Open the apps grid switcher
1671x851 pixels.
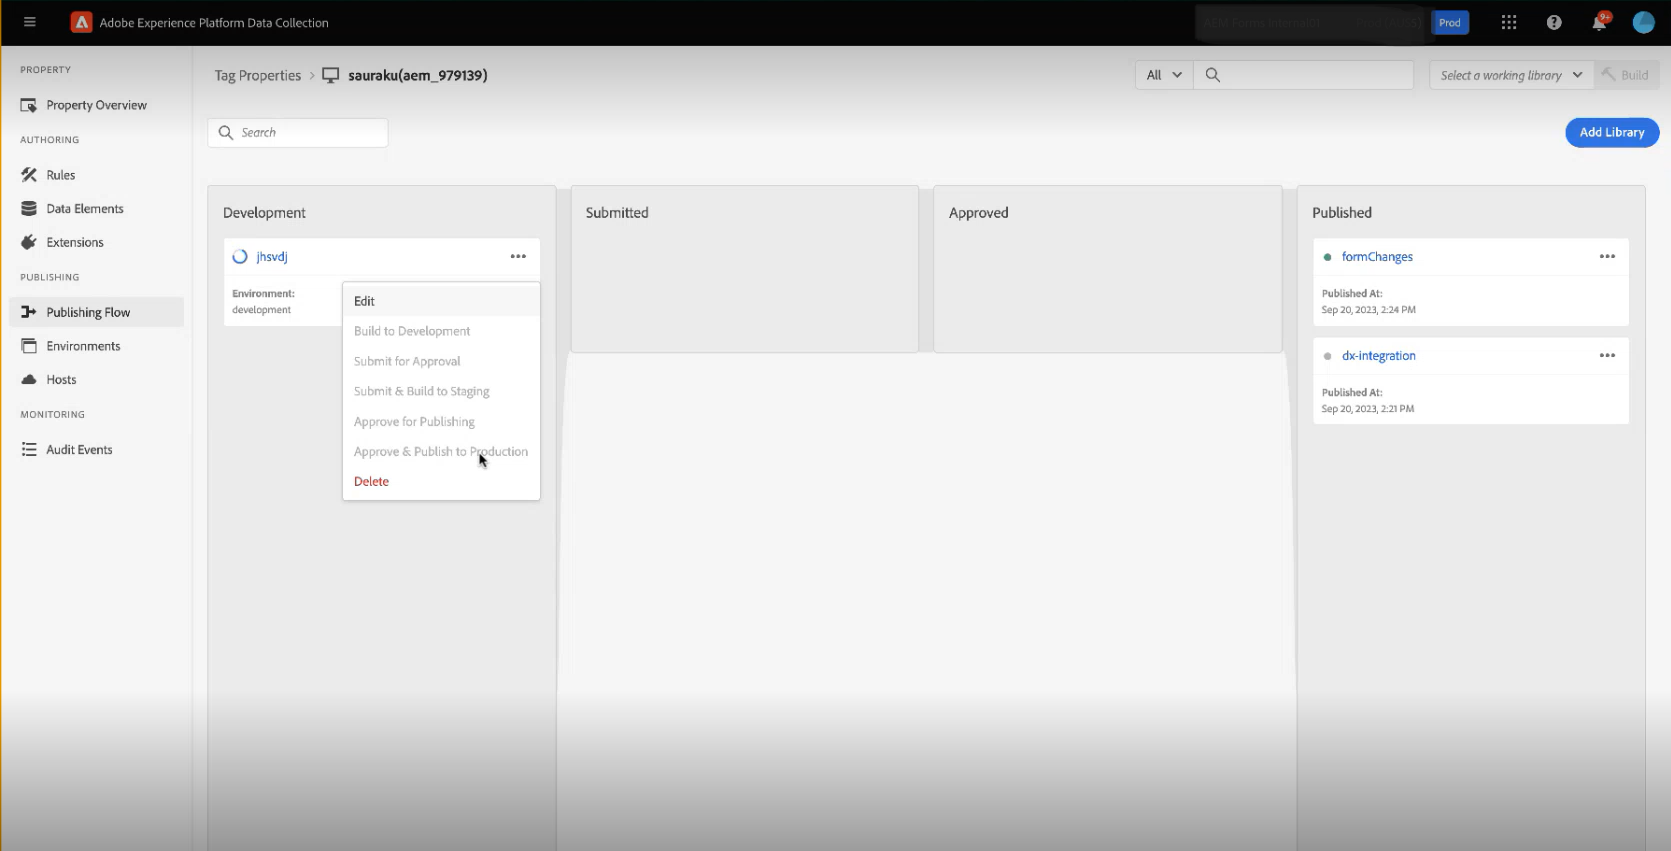tap(1509, 22)
